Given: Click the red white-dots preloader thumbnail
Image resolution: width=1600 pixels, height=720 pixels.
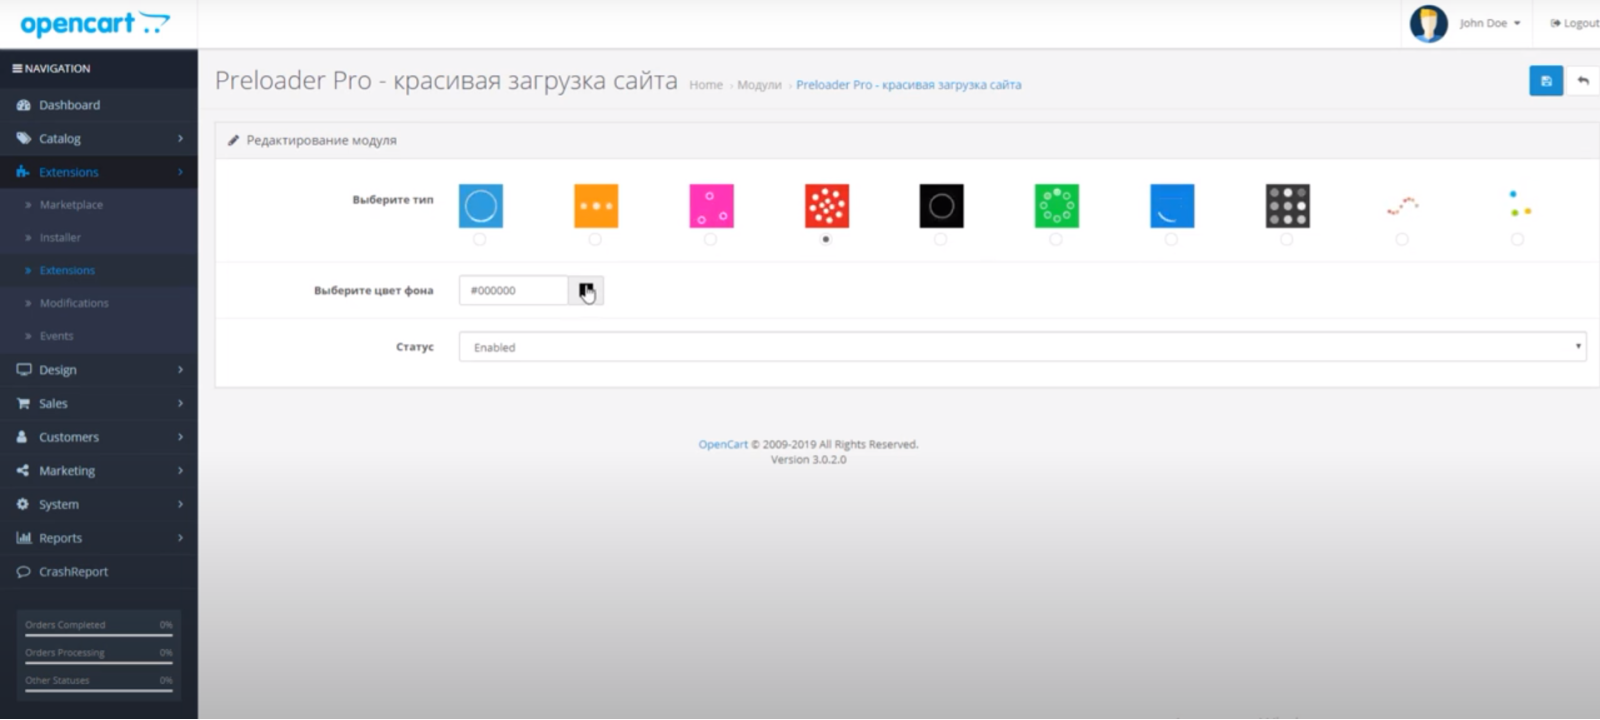Looking at the screenshot, I should tap(827, 206).
